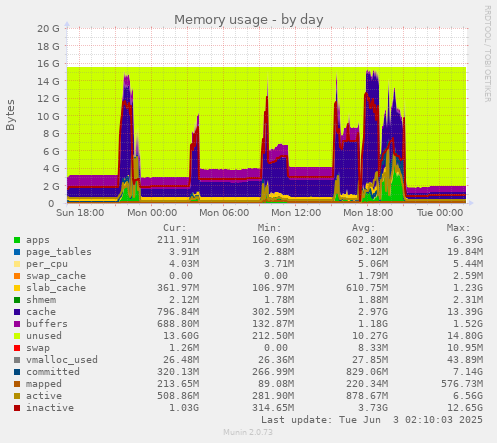497x443 pixels.
Task: Click the 'inactive' legend label
Action: (x=50, y=408)
